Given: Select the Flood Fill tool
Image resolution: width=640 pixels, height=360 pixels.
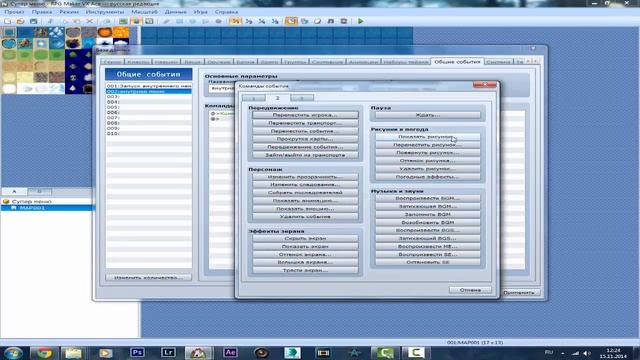Looking at the screenshot, I should pyautogui.click(x=206, y=21).
